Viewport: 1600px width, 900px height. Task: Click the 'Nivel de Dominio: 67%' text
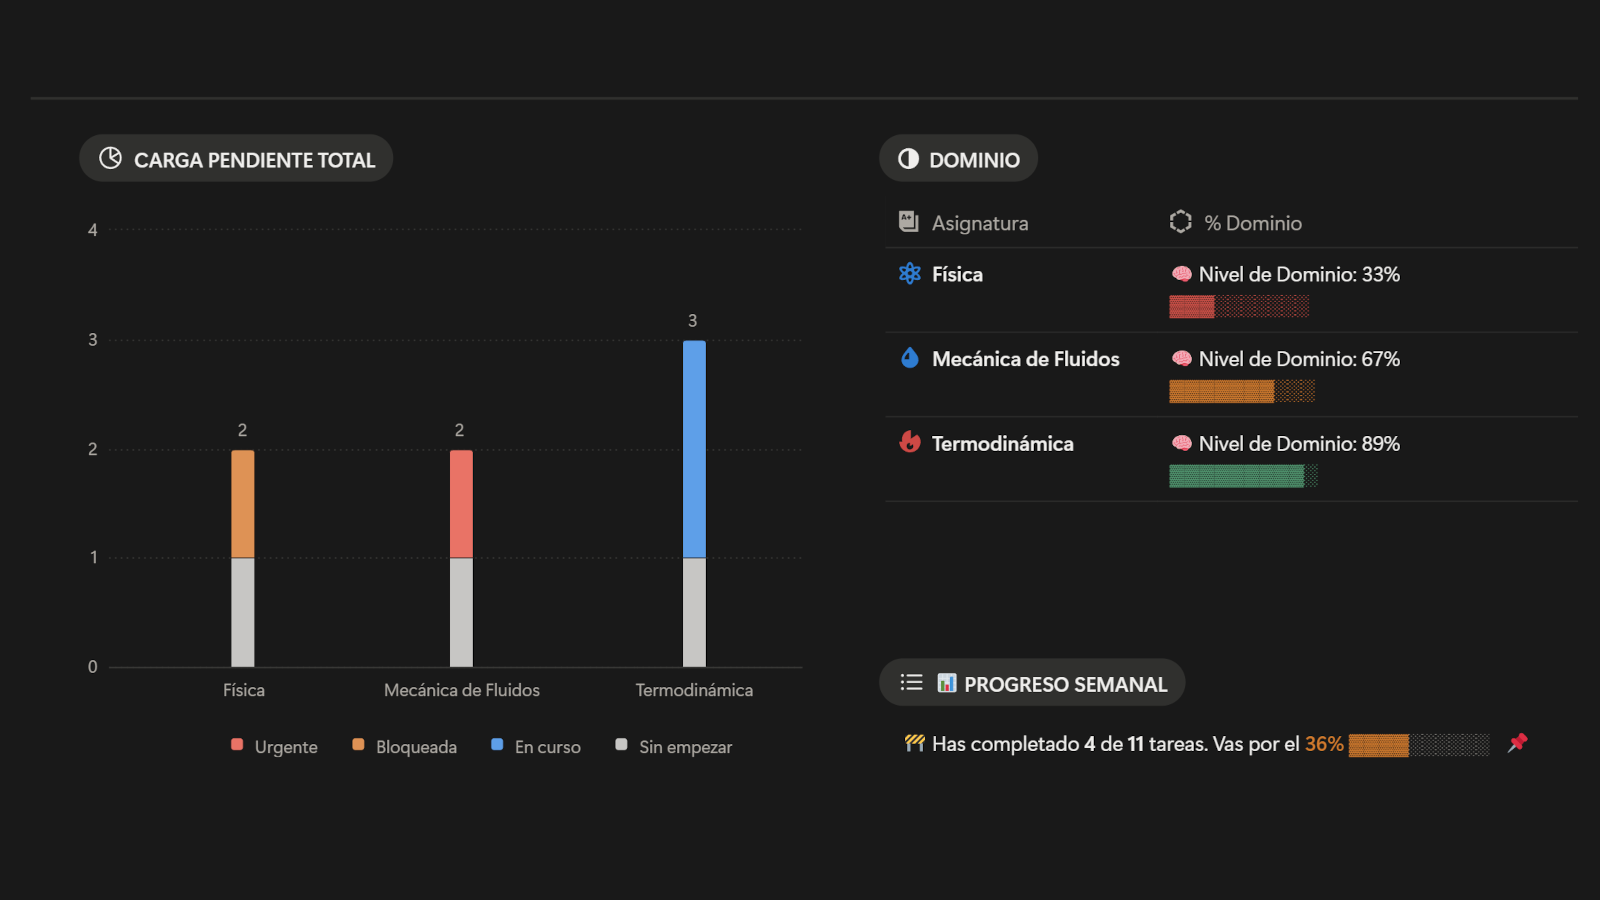[x=1299, y=359]
